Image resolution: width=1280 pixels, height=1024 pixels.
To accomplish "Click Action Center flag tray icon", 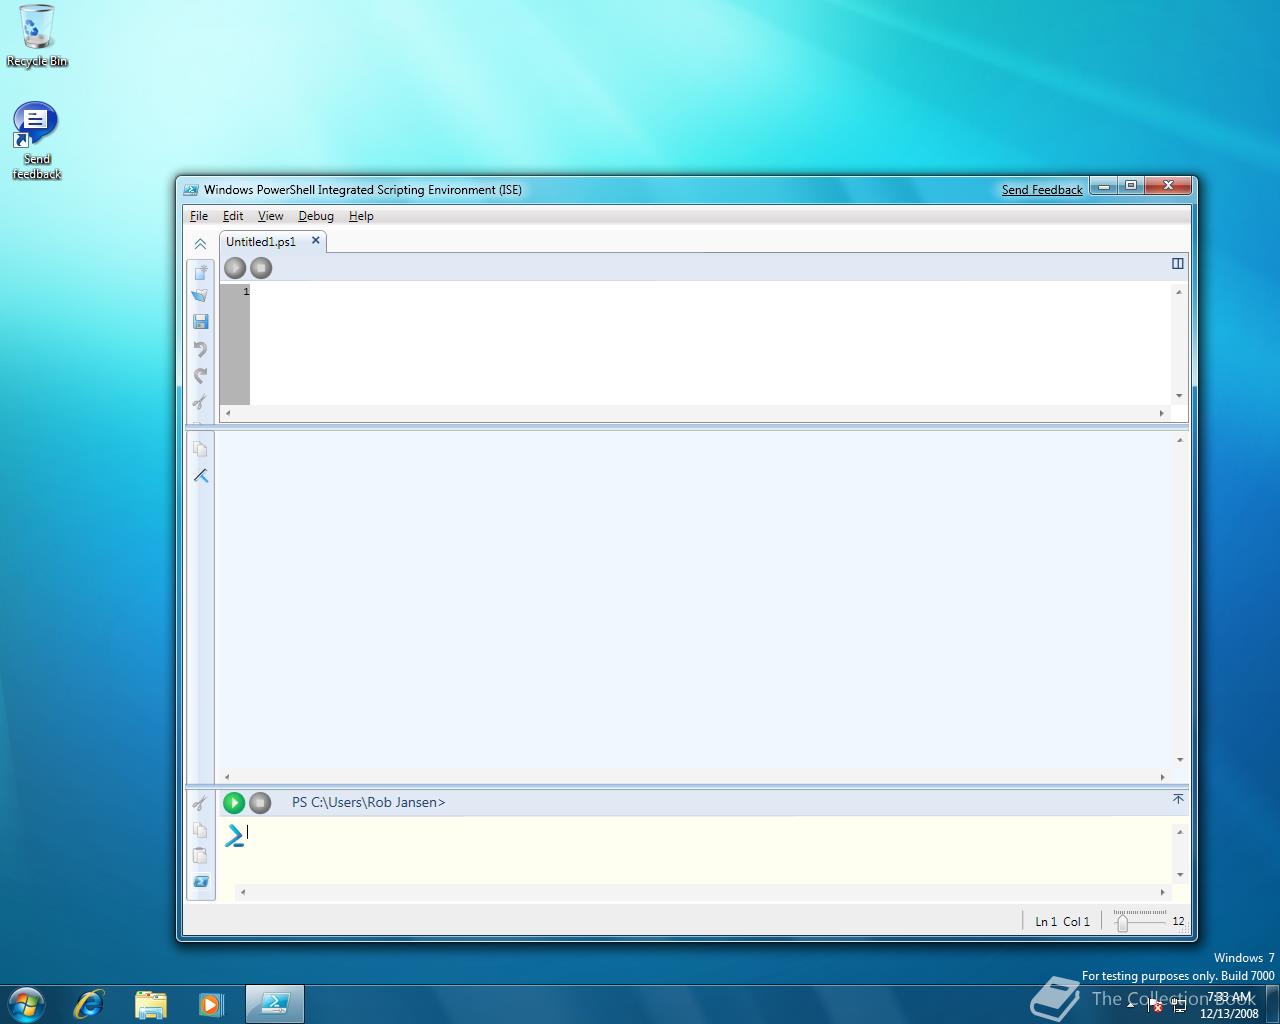I will [1154, 1006].
